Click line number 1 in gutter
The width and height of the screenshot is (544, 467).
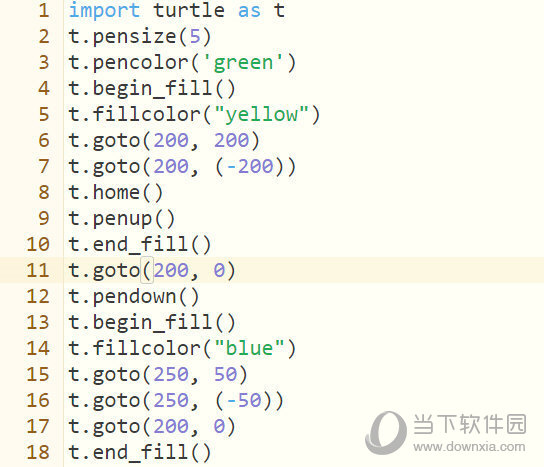(44, 10)
